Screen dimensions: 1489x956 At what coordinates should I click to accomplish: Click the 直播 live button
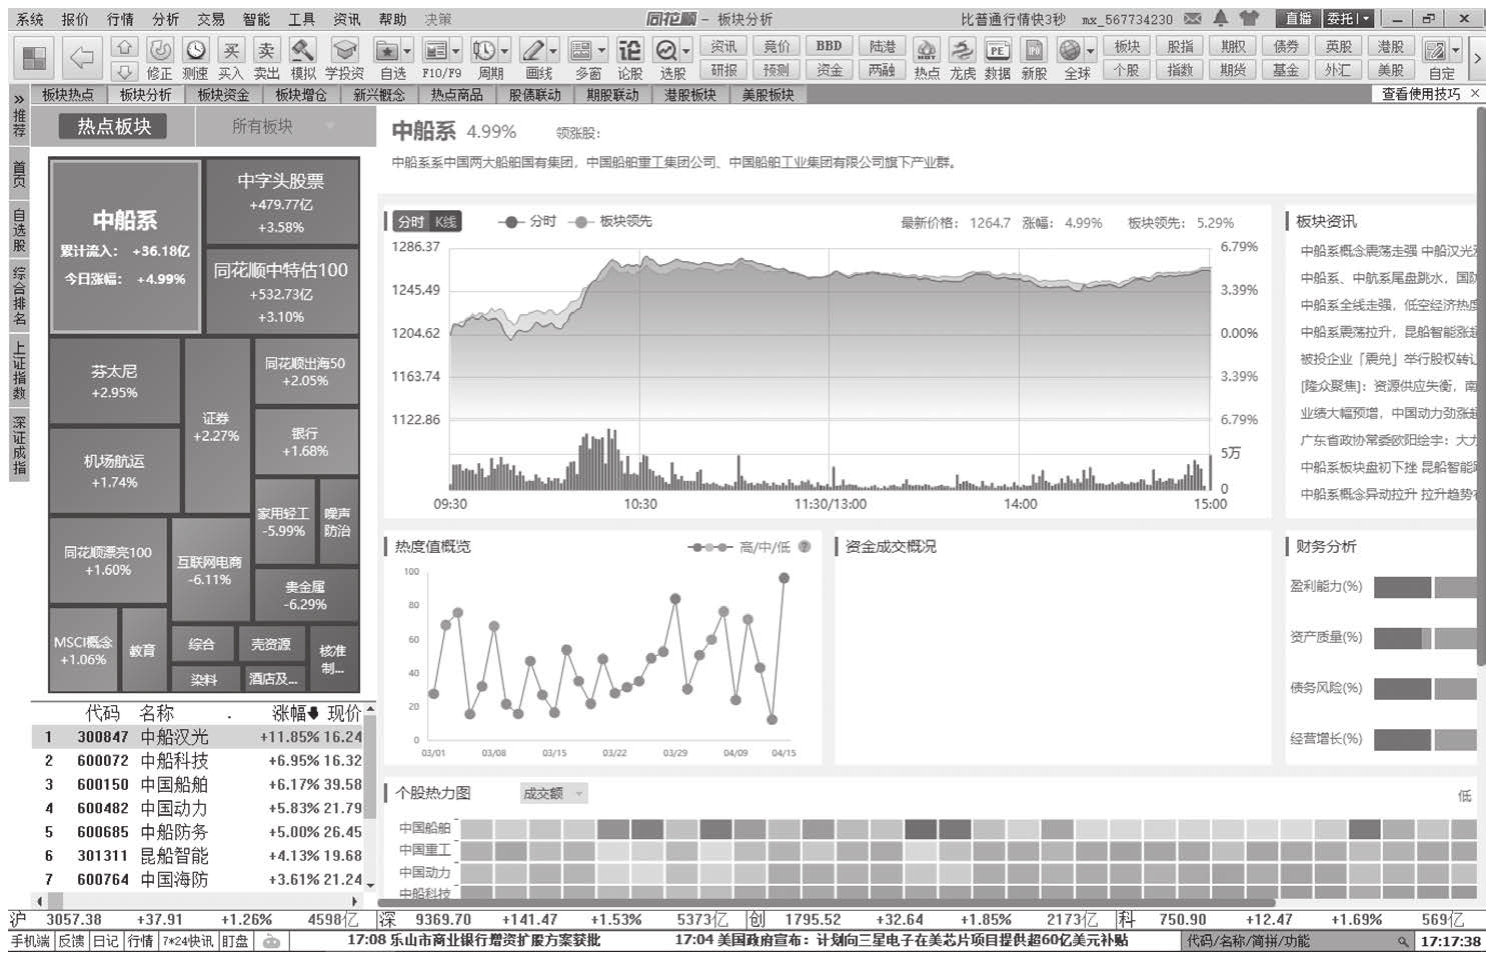(x=1298, y=18)
